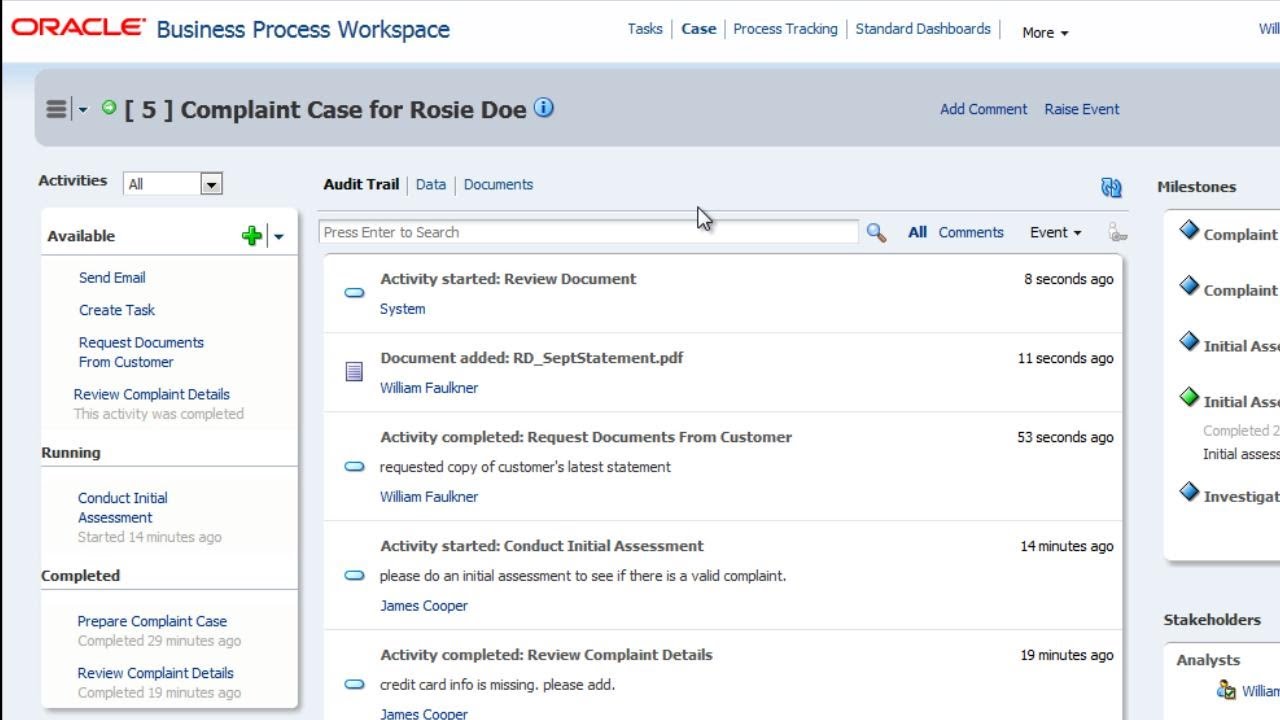Click green completed milestone diamond

click(x=1189, y=398)
